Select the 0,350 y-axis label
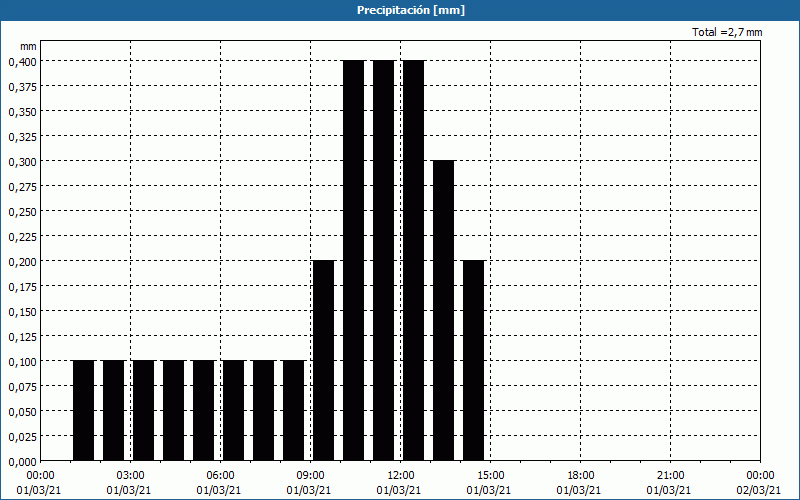 coord(23,111)
